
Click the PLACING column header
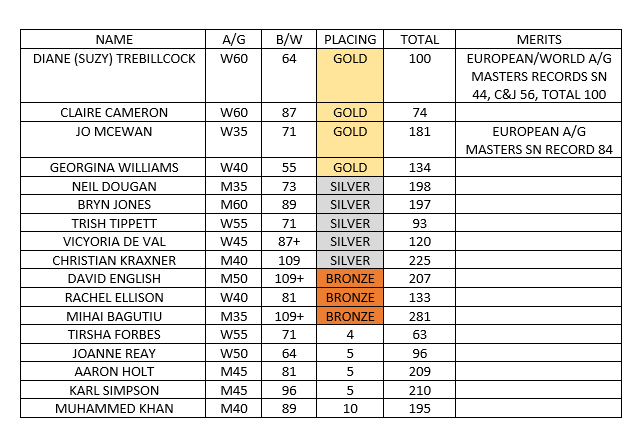coord(350,40)
